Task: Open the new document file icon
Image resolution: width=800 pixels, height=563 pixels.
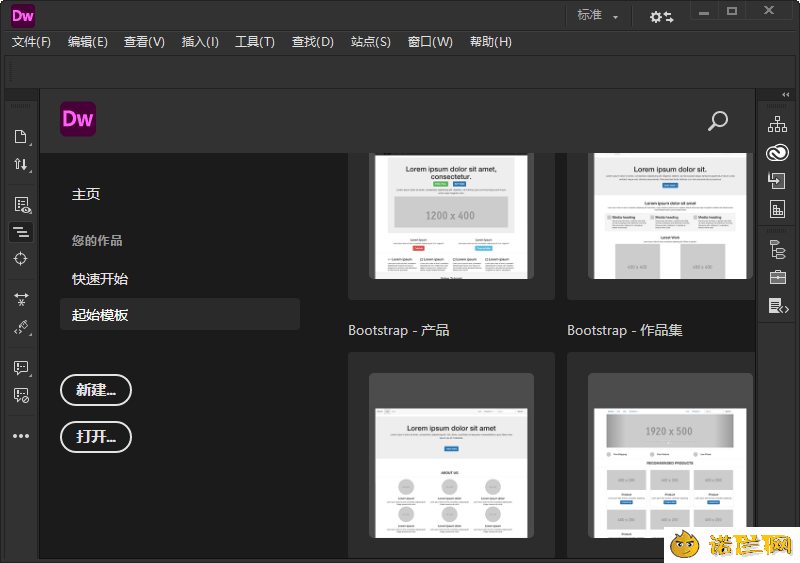Action: pyautogui.click(x=20, y=137)
